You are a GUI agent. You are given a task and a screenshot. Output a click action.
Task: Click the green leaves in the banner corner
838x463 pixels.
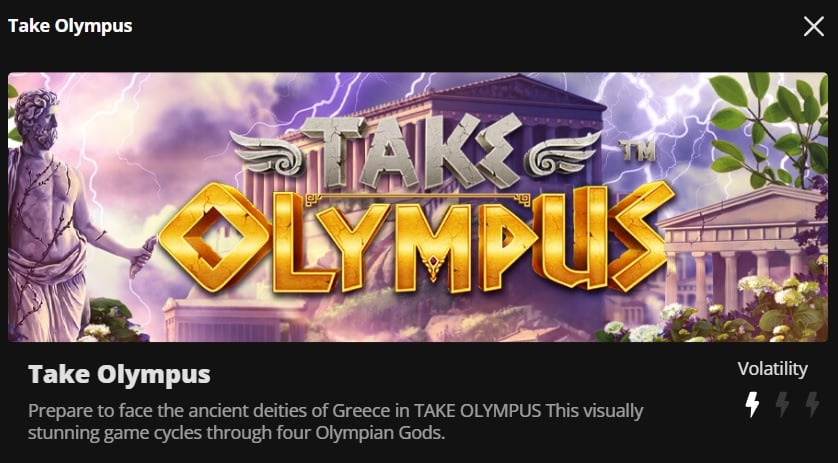770,128
